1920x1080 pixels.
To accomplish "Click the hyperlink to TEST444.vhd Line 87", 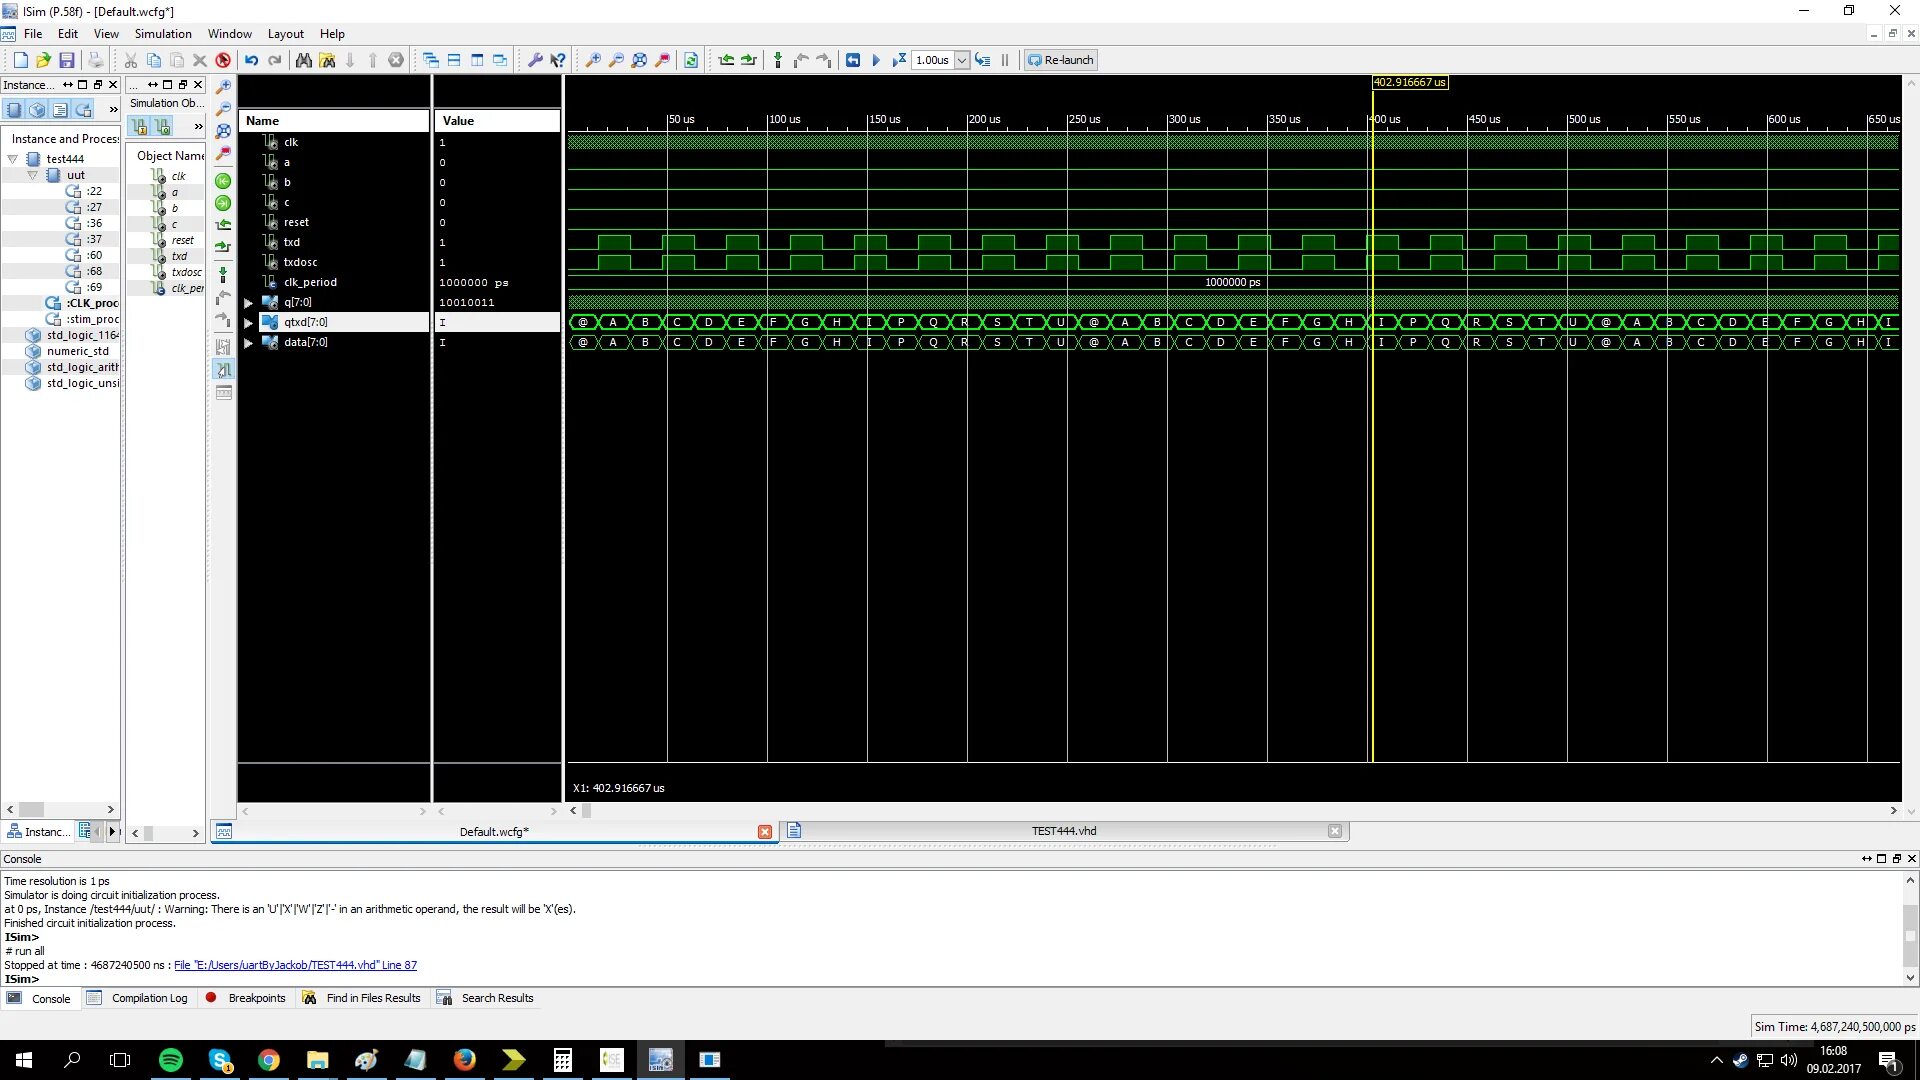I will click(294, 965).
